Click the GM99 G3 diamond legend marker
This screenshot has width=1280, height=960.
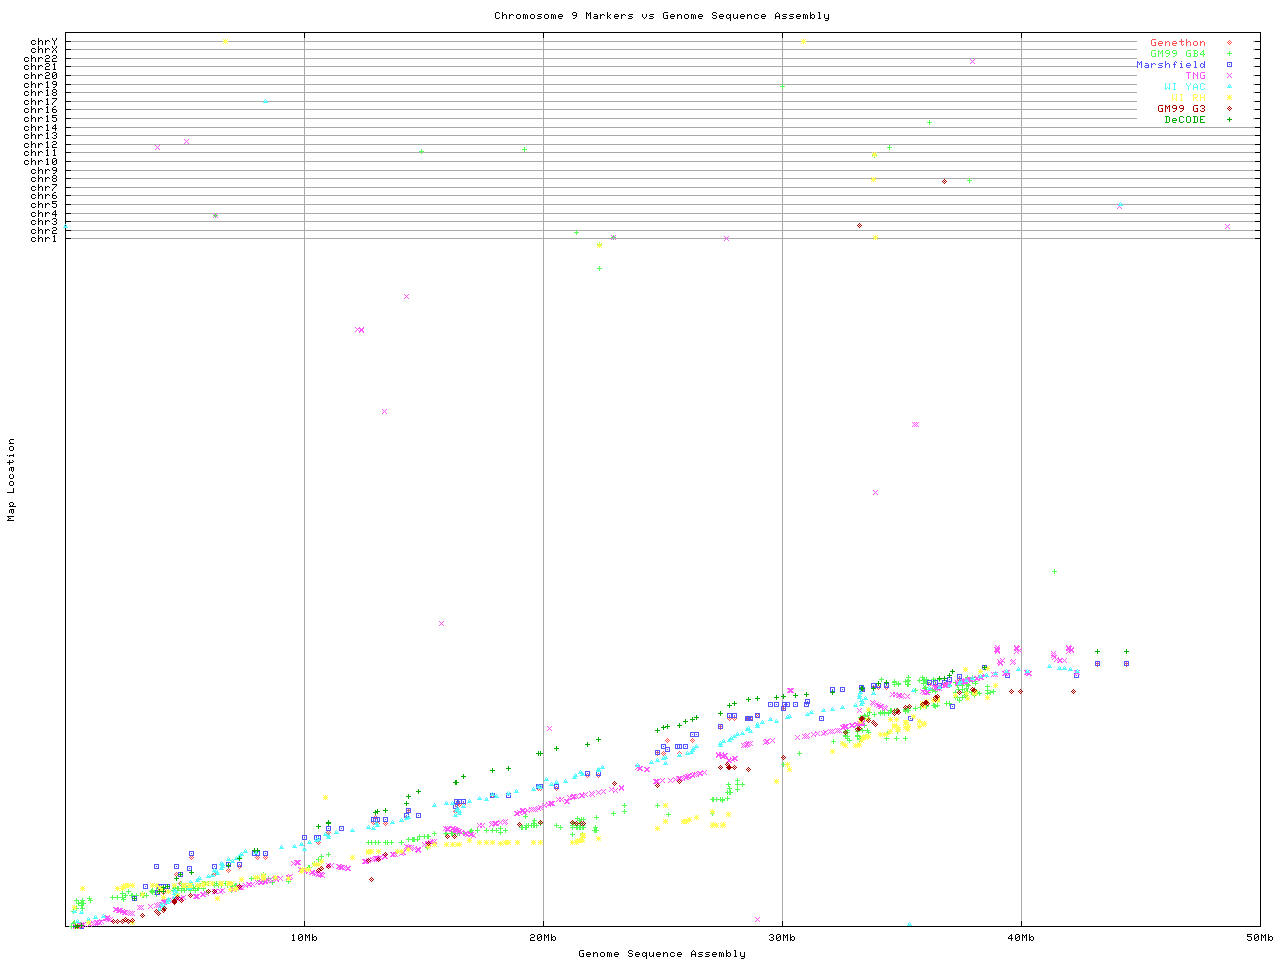tap(1229, 109)
